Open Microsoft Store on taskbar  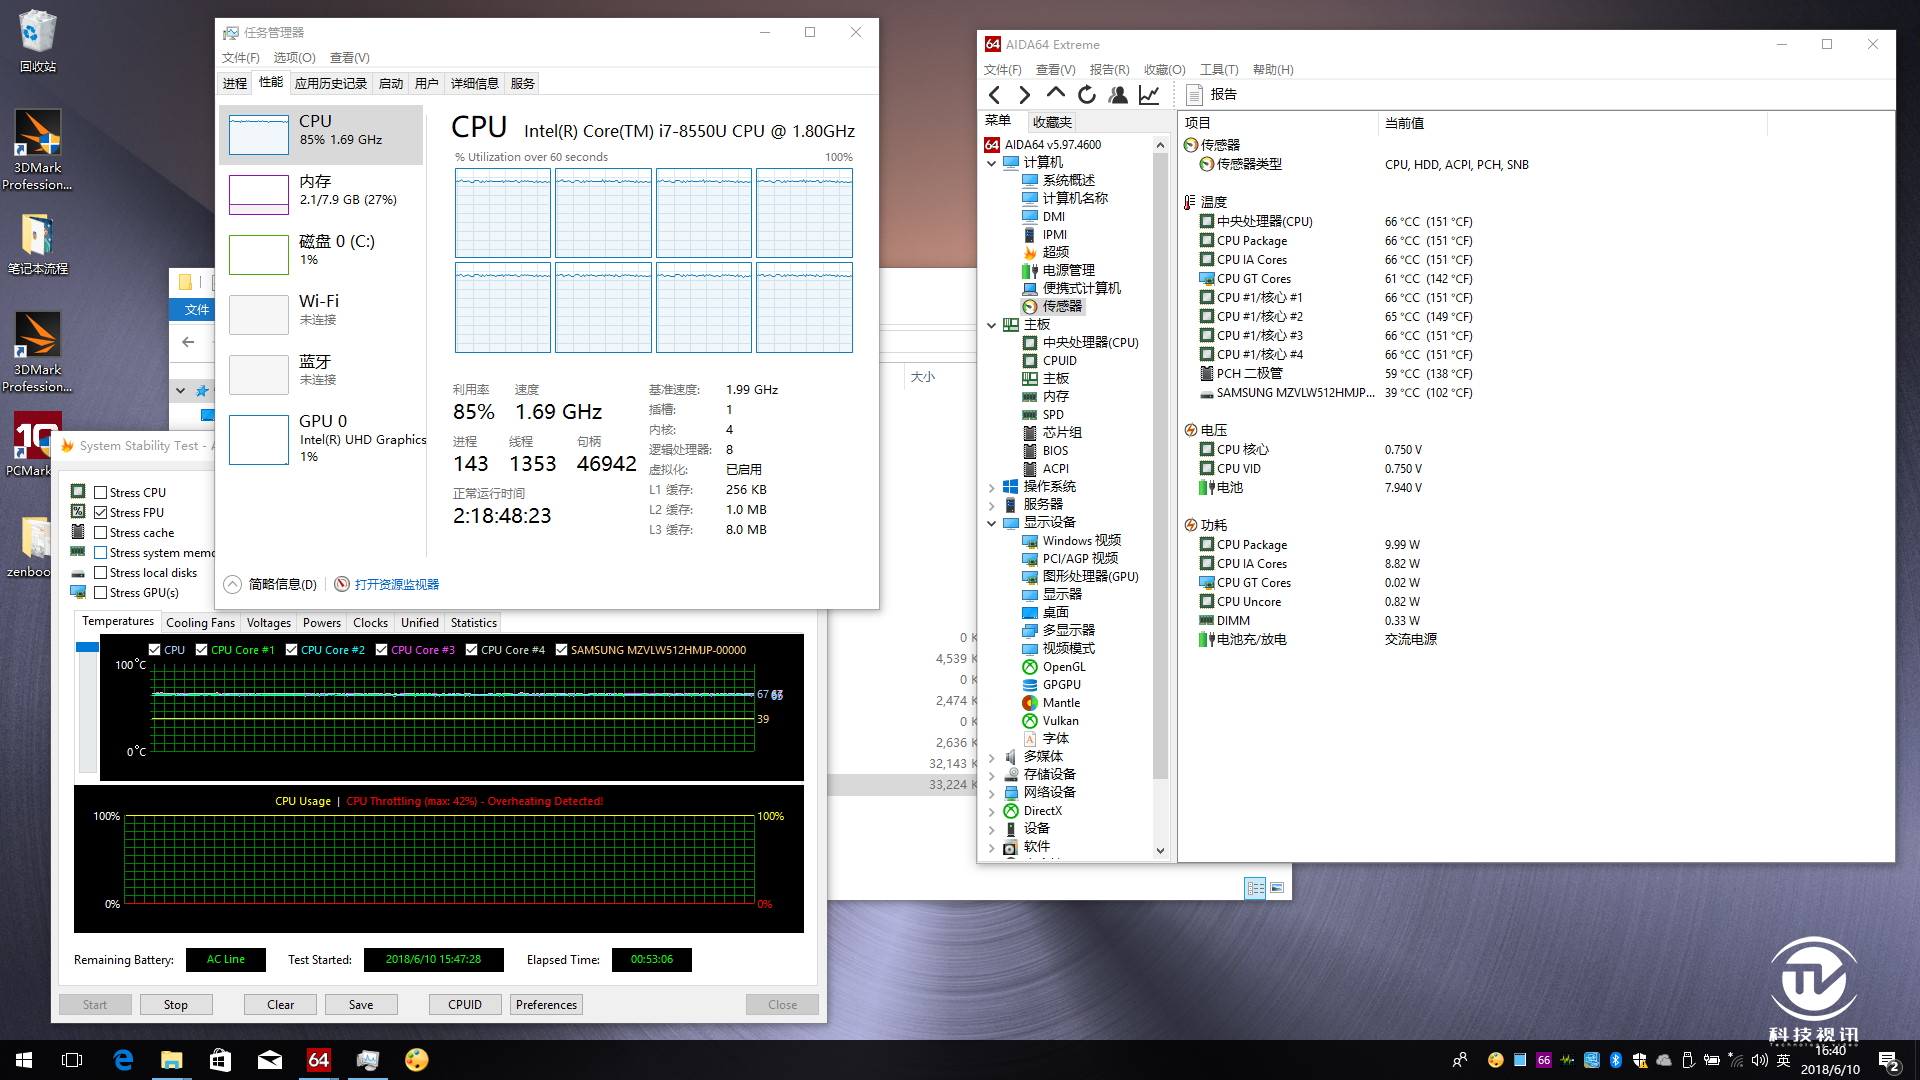pos(220,1060)
